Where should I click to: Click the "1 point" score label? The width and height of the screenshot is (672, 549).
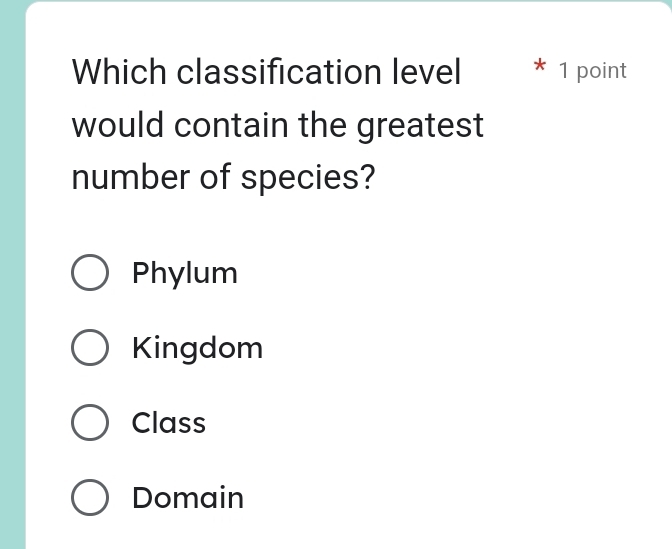593,71
